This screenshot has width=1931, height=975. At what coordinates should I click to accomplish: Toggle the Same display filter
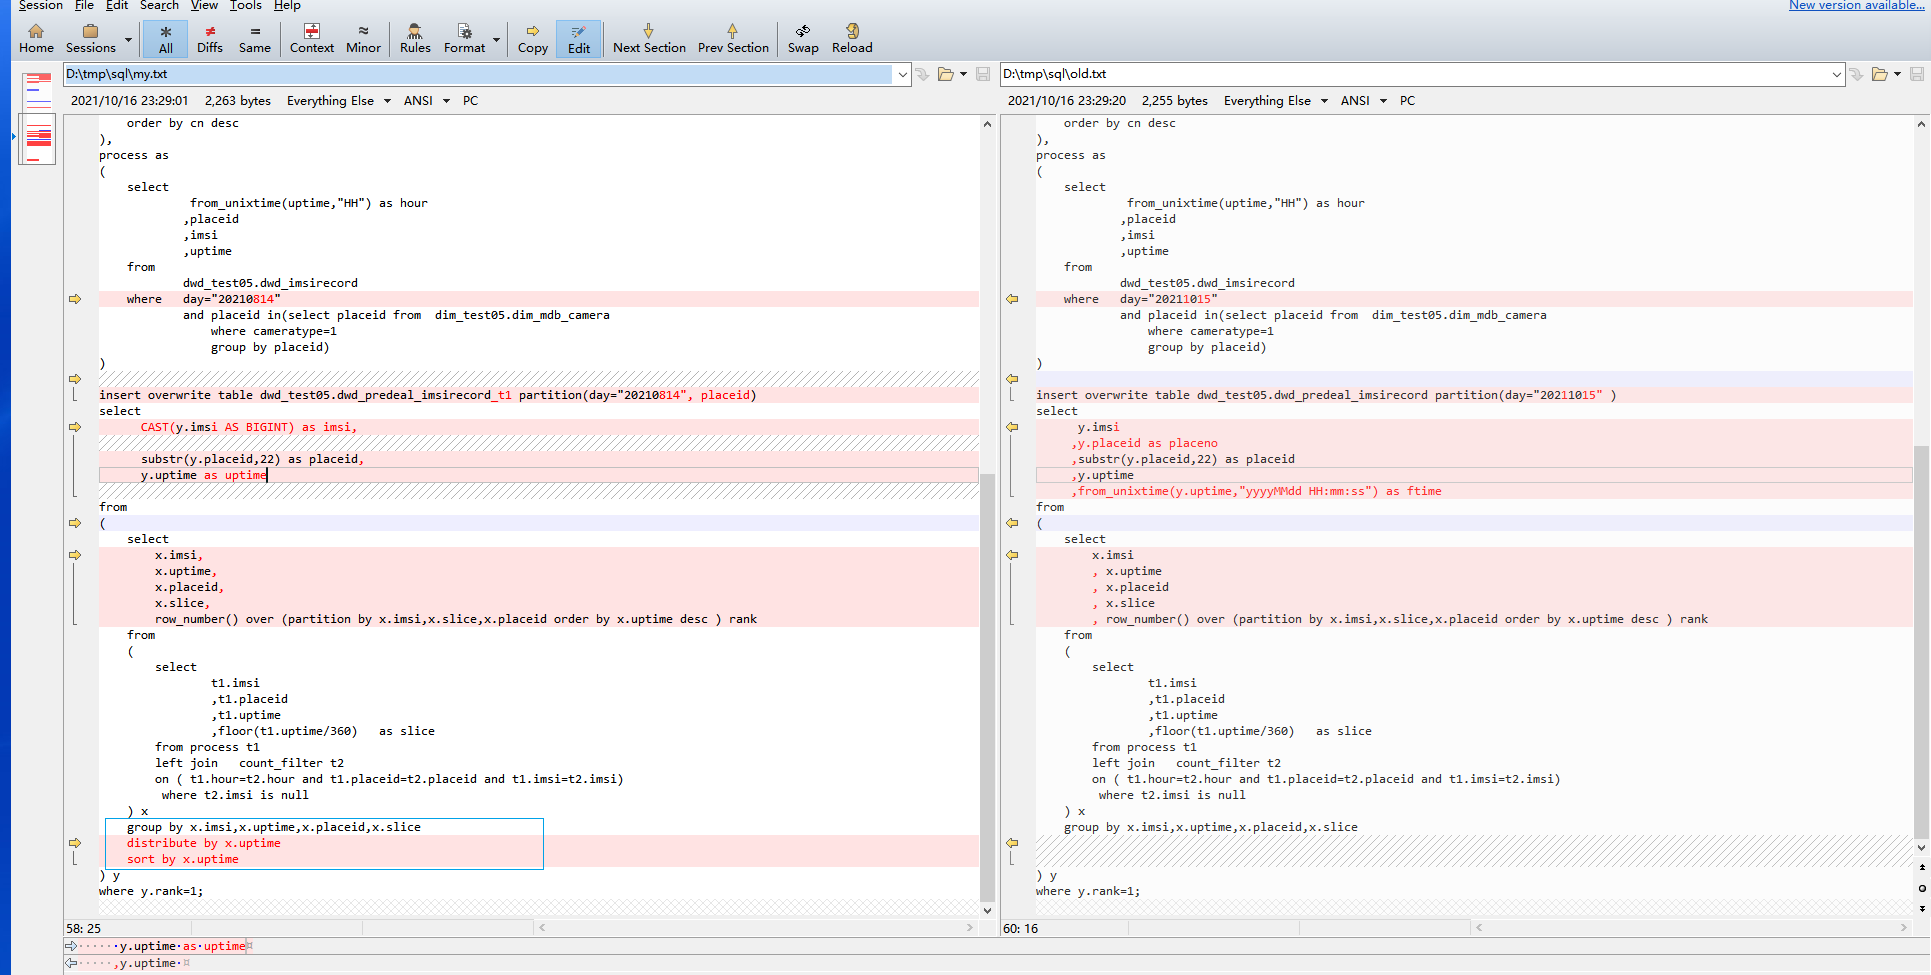[255, 38]
